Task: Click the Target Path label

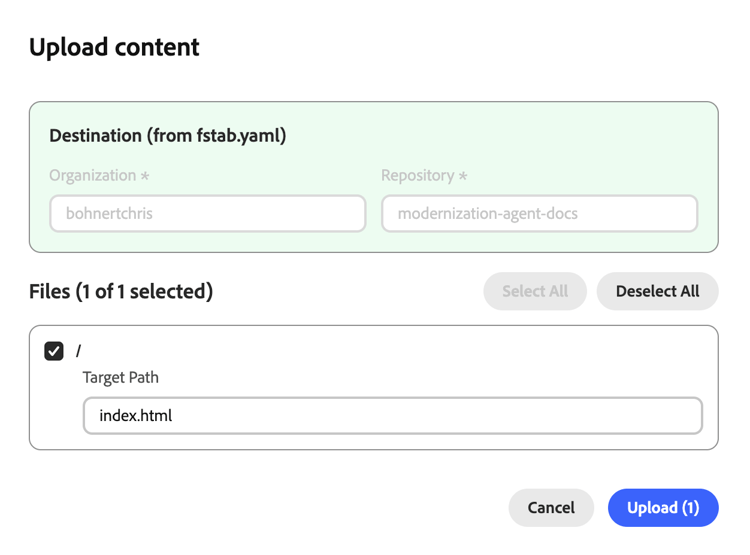Action: (121, 378)
